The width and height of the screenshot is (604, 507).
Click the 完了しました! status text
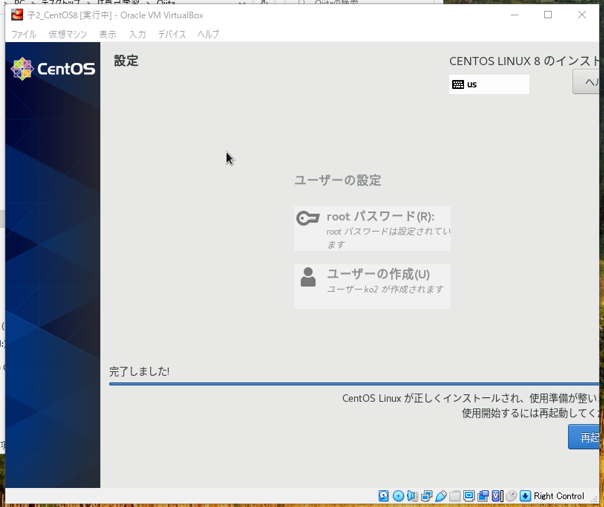pos(139,371)
